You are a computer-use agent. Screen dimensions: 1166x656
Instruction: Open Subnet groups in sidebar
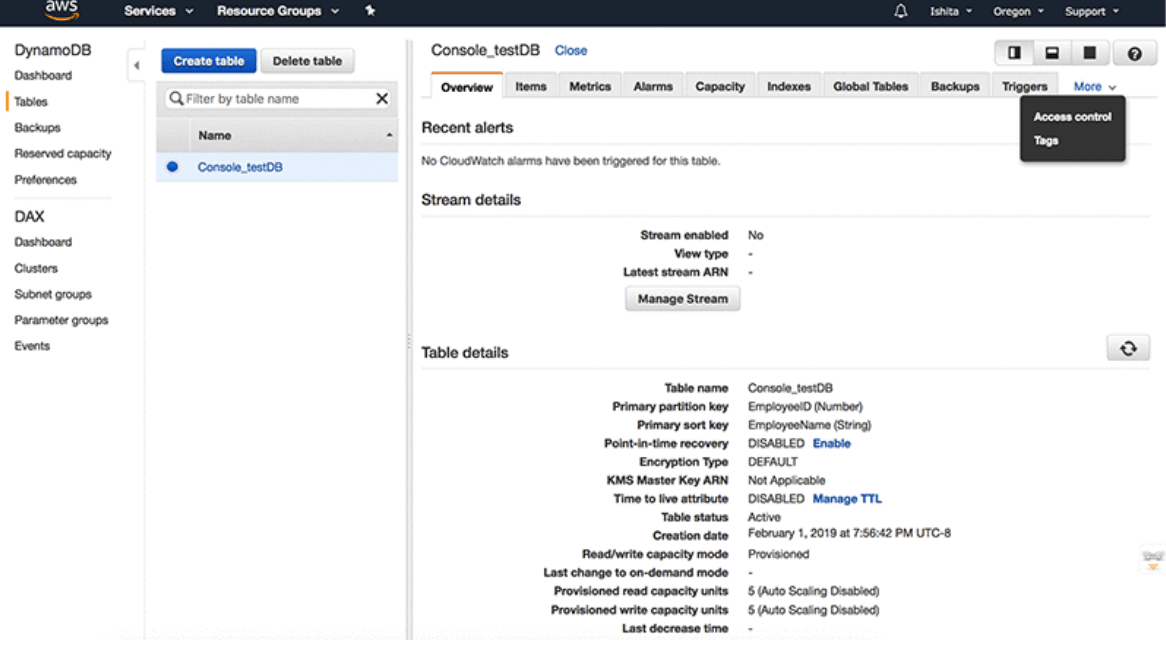coord(53,294)
